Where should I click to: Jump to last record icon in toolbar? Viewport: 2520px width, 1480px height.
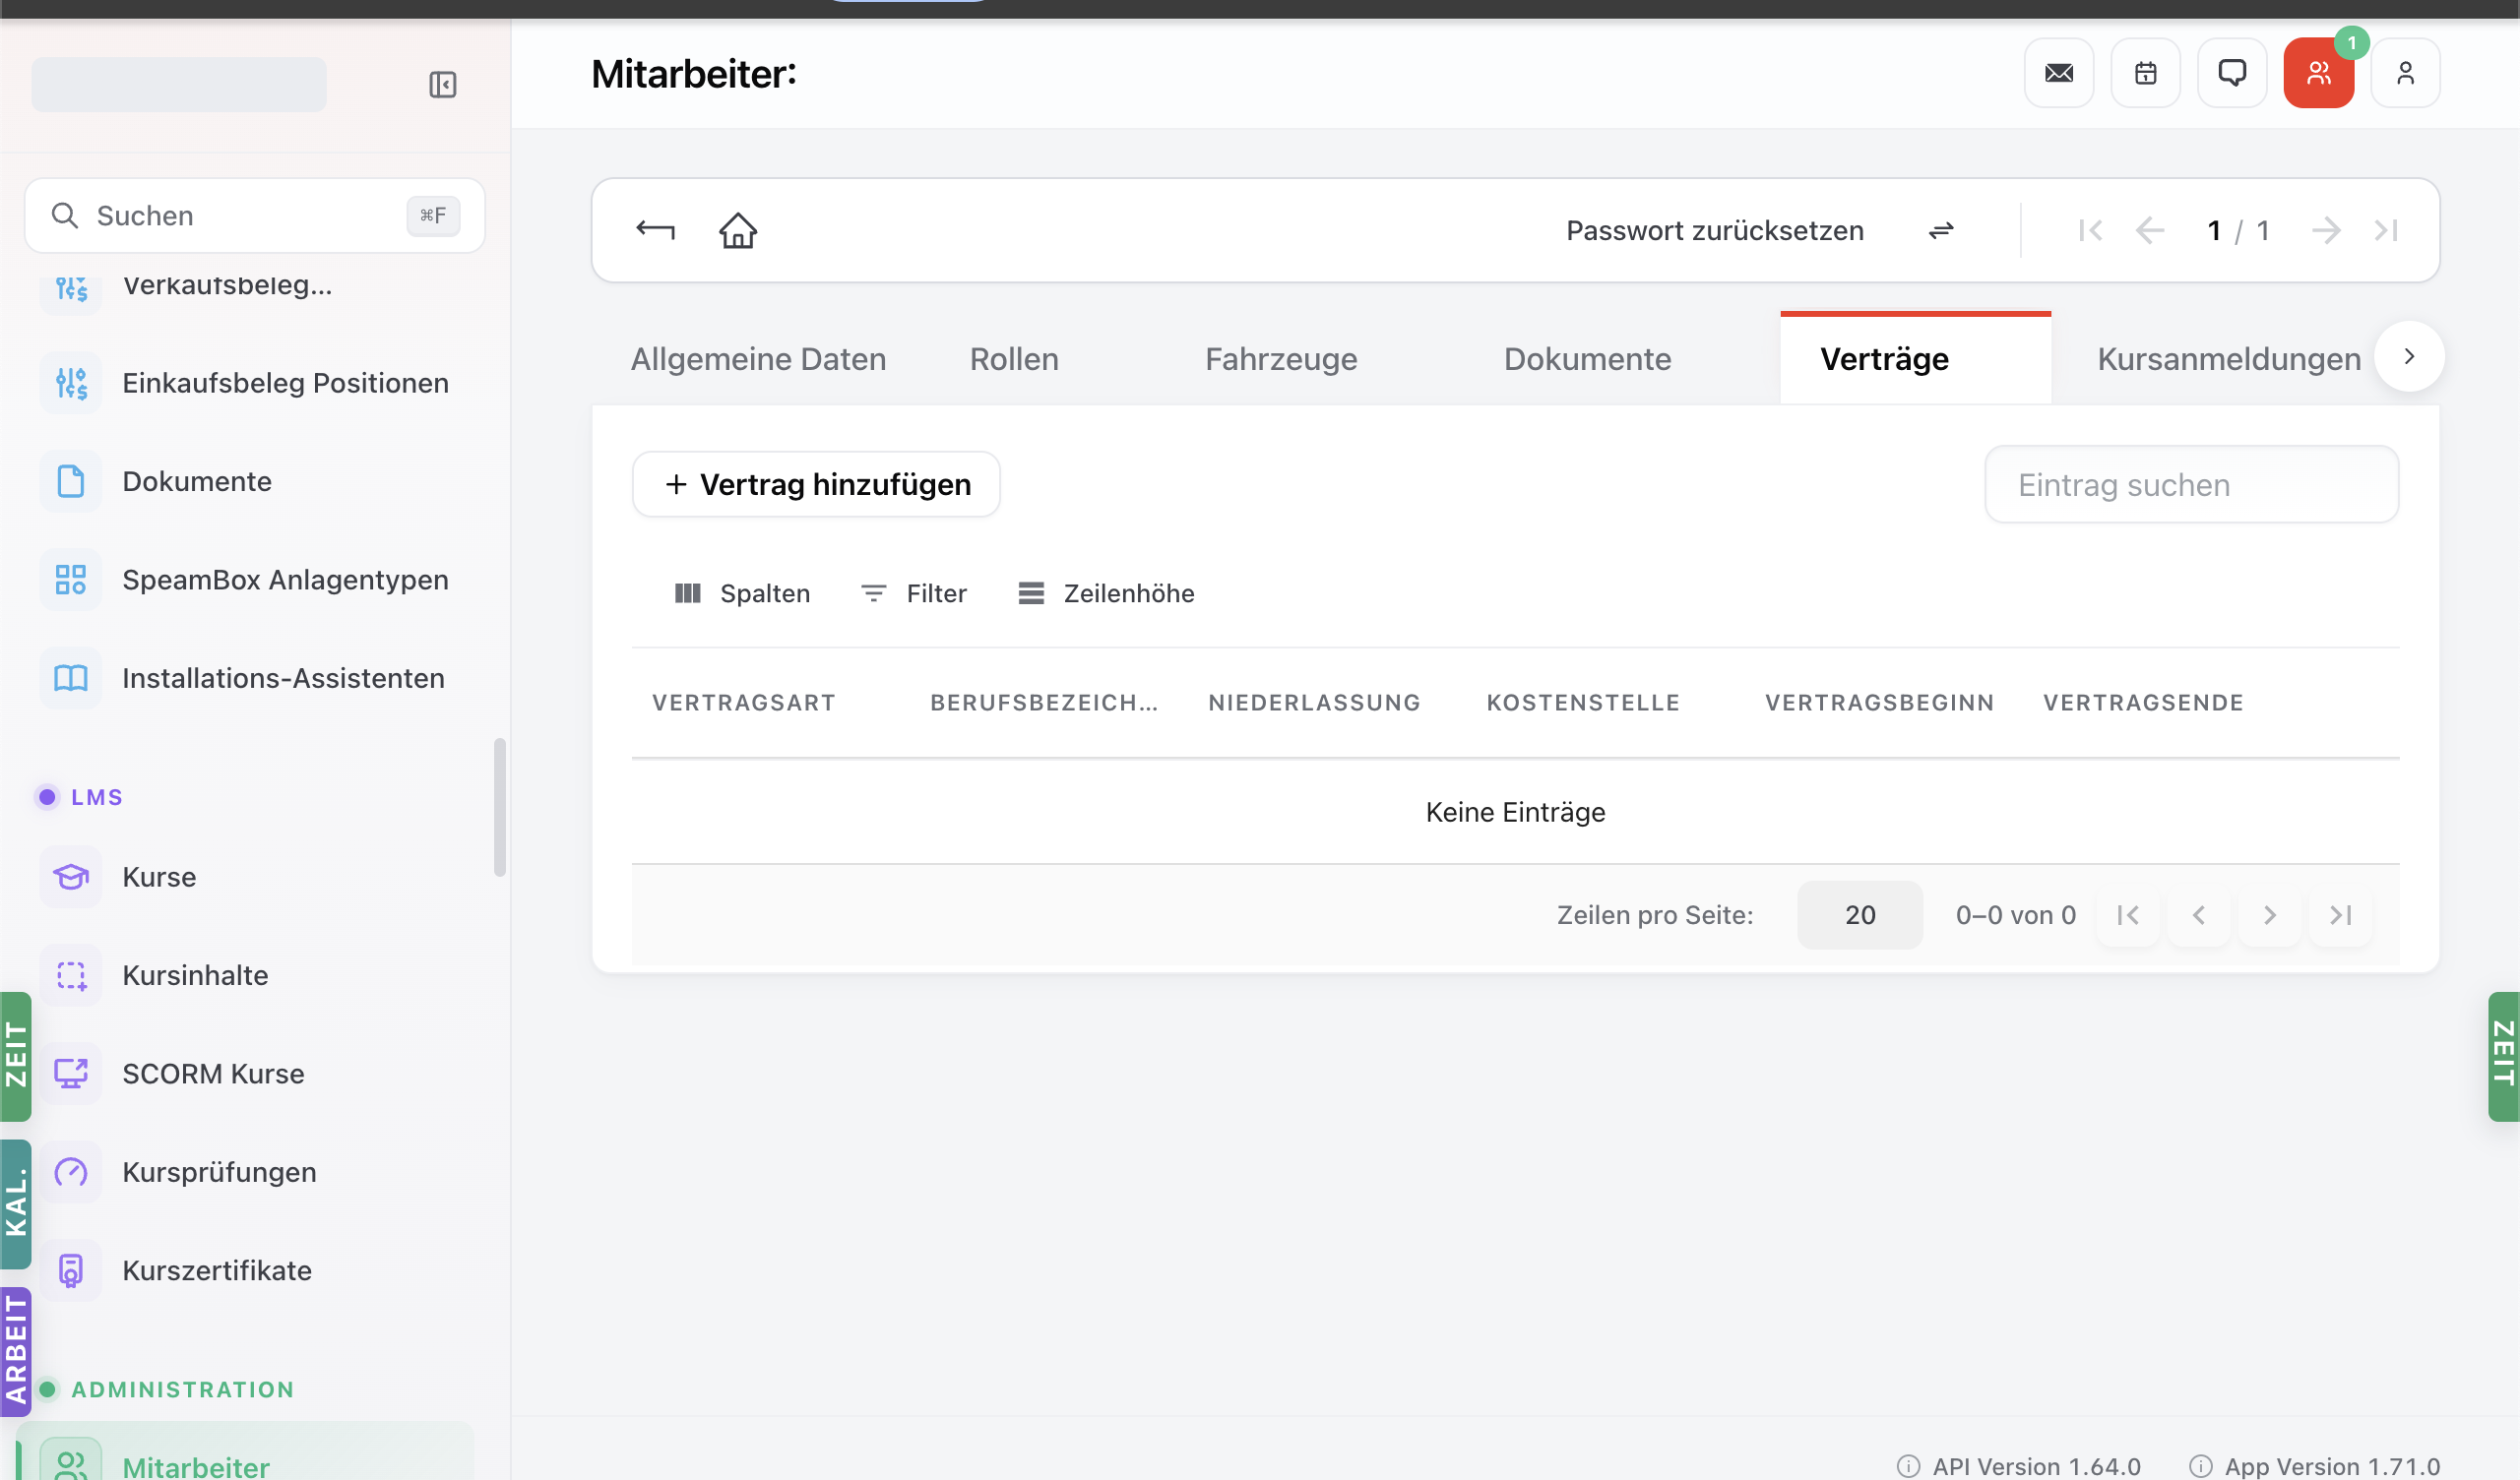(x=2386, y=230)
